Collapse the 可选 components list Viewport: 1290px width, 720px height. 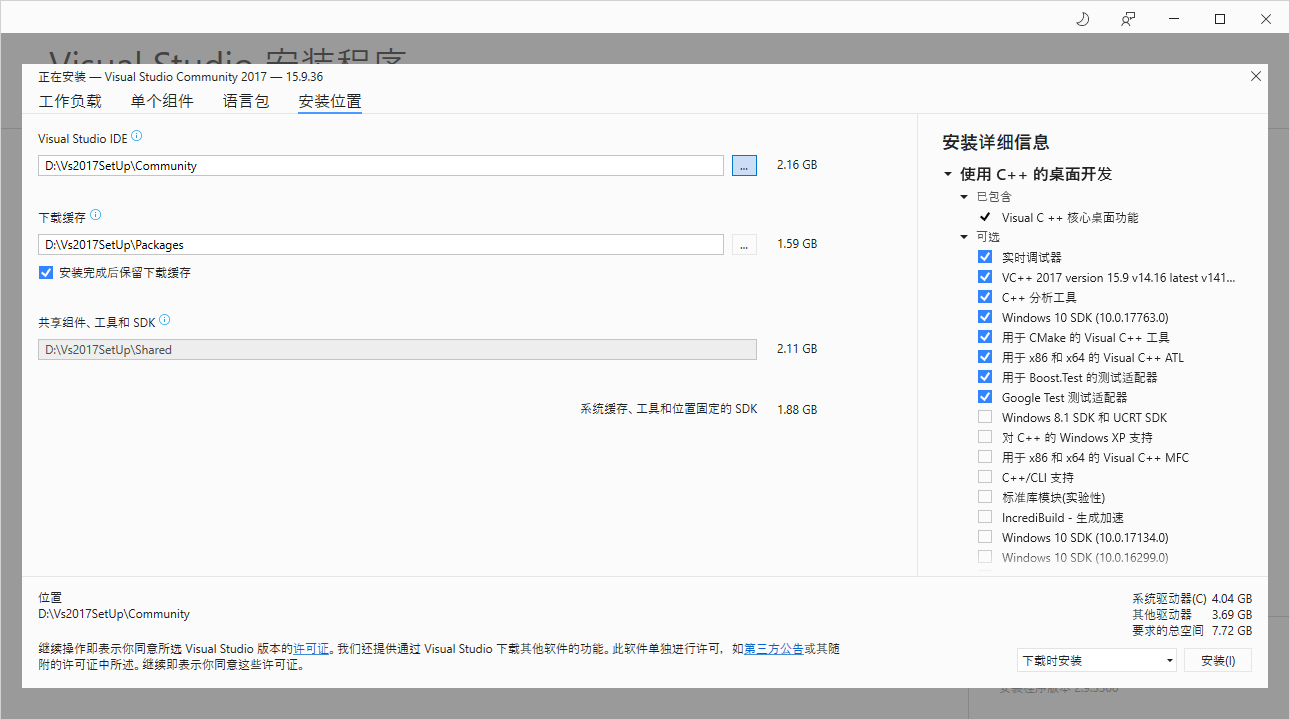pyautogui.click(x=964, y=237)
